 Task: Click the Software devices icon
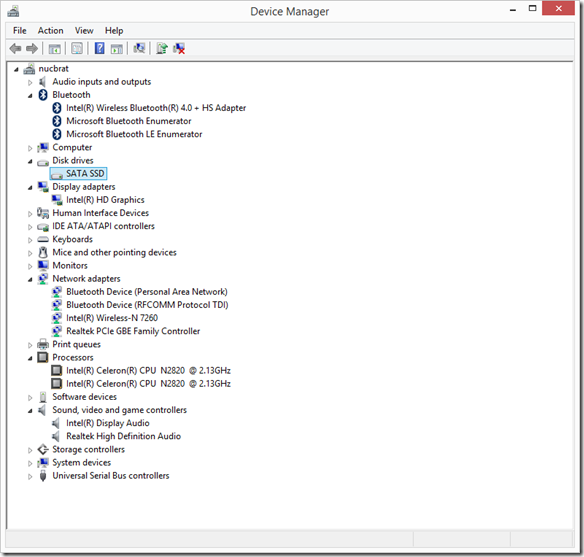coord(43,397)
